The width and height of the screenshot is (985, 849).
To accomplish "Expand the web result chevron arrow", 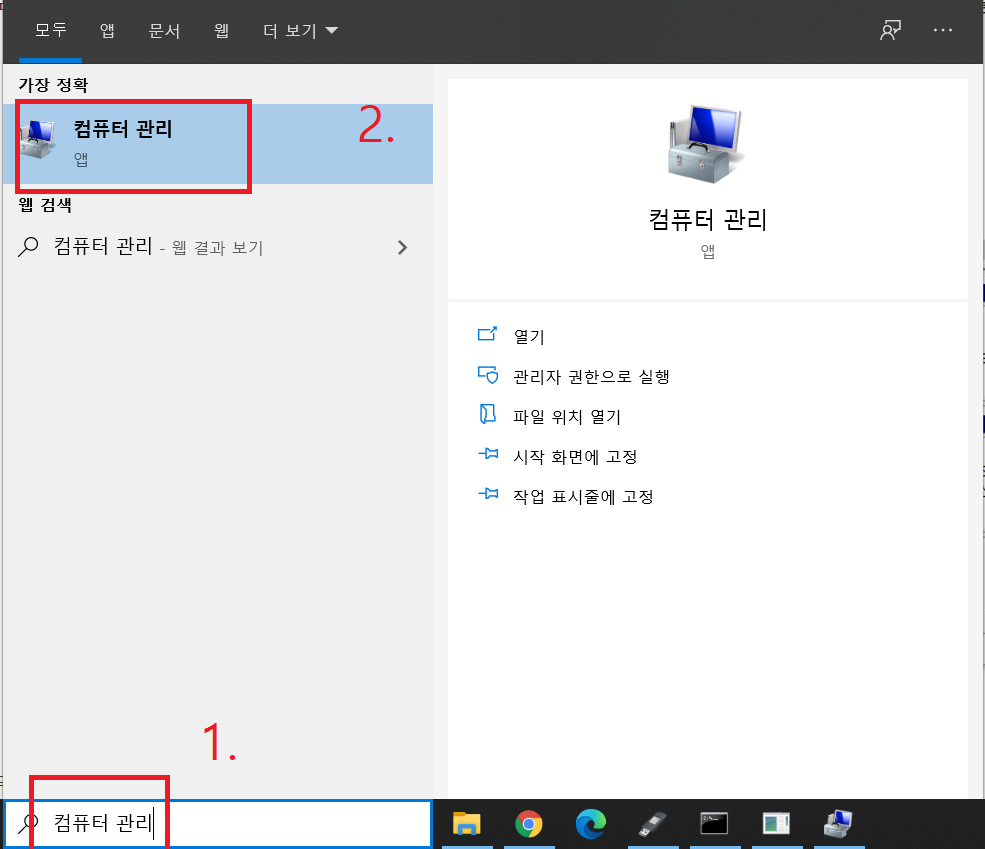I will pos(403,247).
